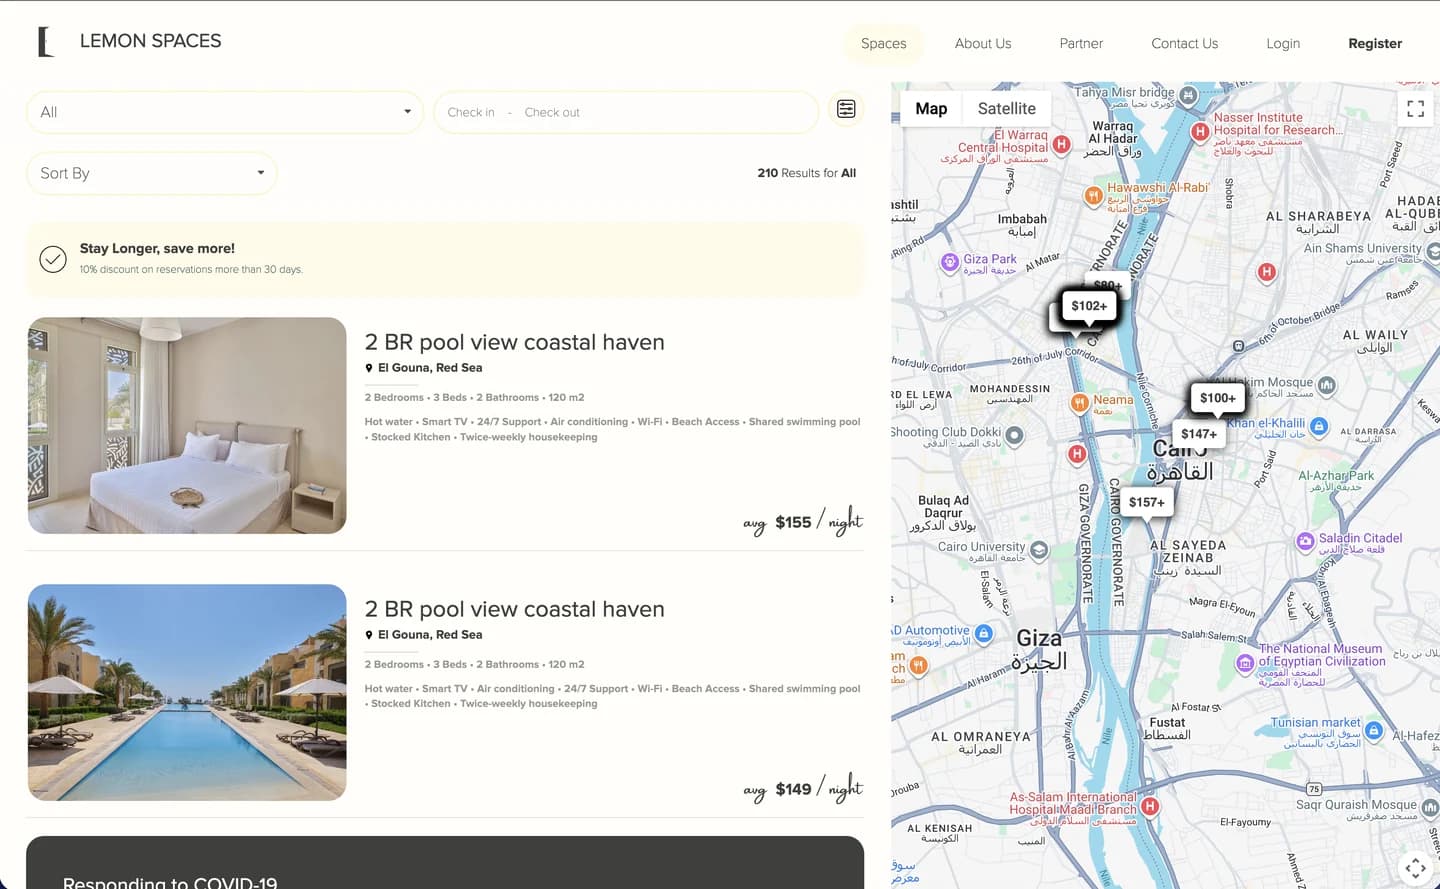Click the Check in date field
Screen dimensions: 1440x889
tap(471, 112)
